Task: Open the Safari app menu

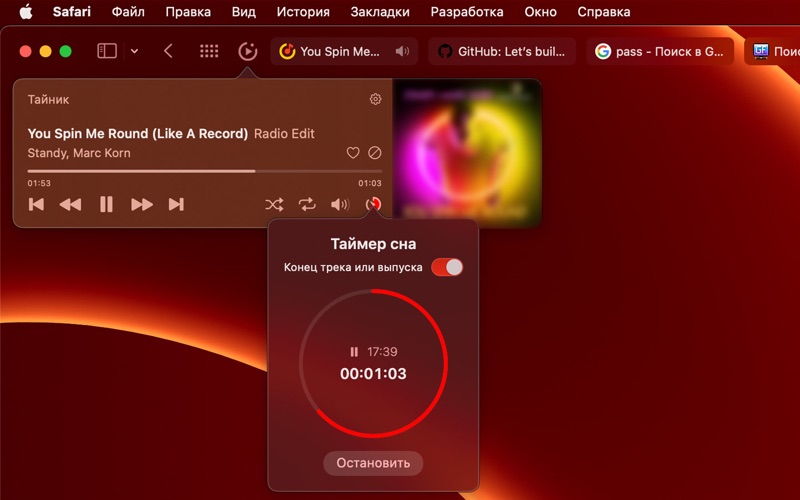Action: [x=71, y=11]
